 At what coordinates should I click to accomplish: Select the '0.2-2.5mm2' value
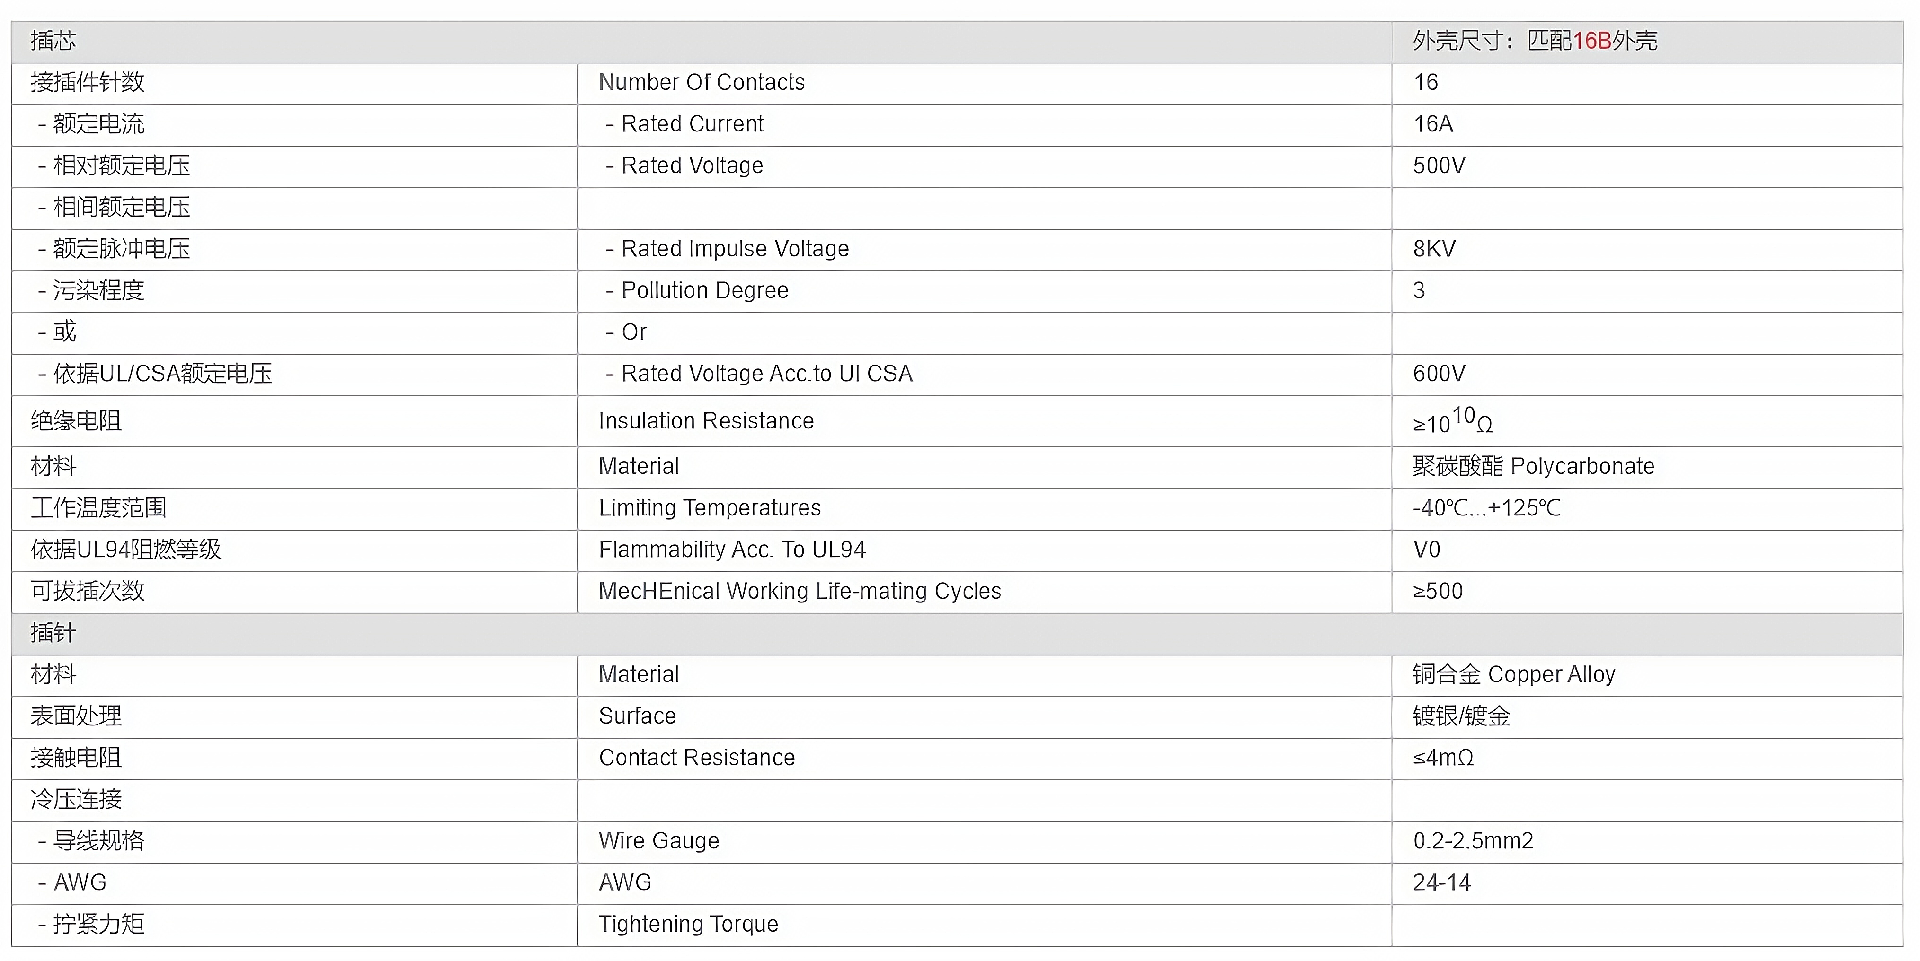coord(1473,841)
